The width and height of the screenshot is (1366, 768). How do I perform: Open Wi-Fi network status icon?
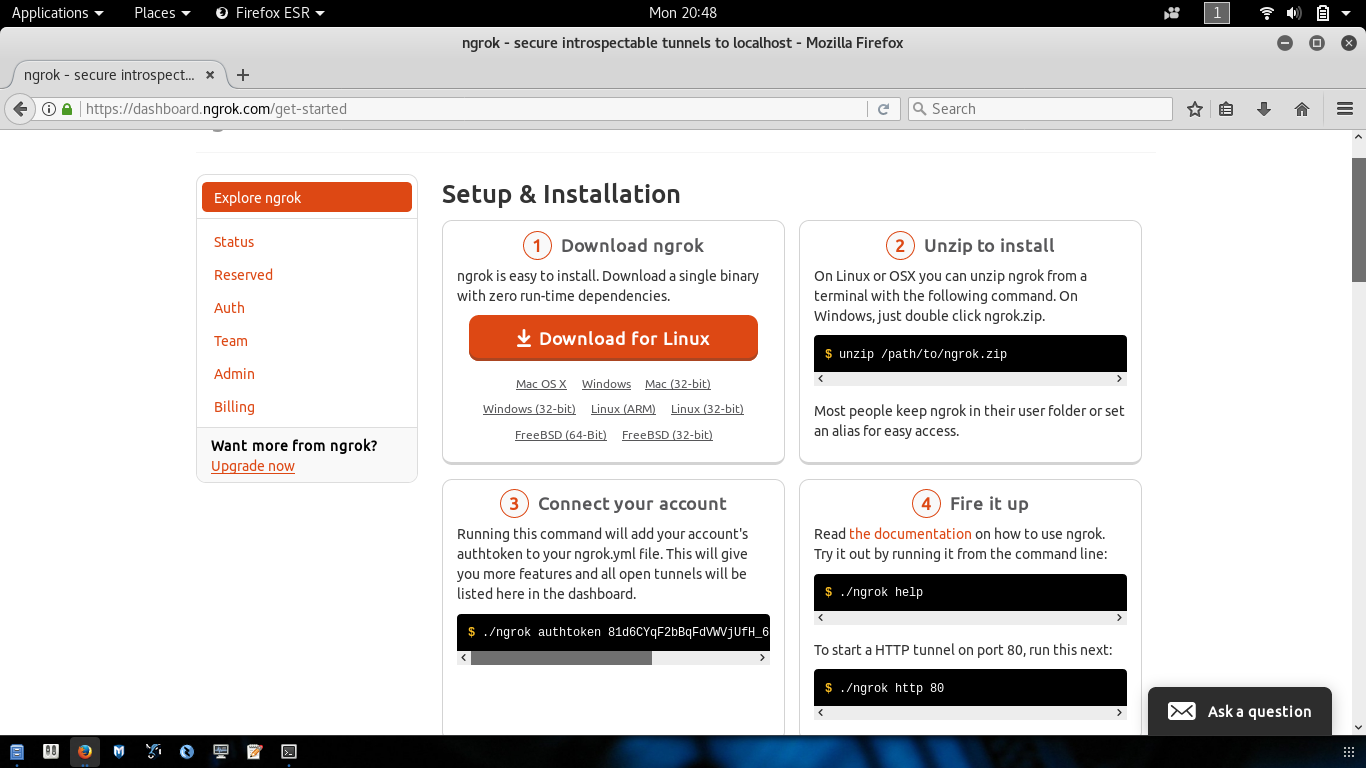[x=1267, y=13]
